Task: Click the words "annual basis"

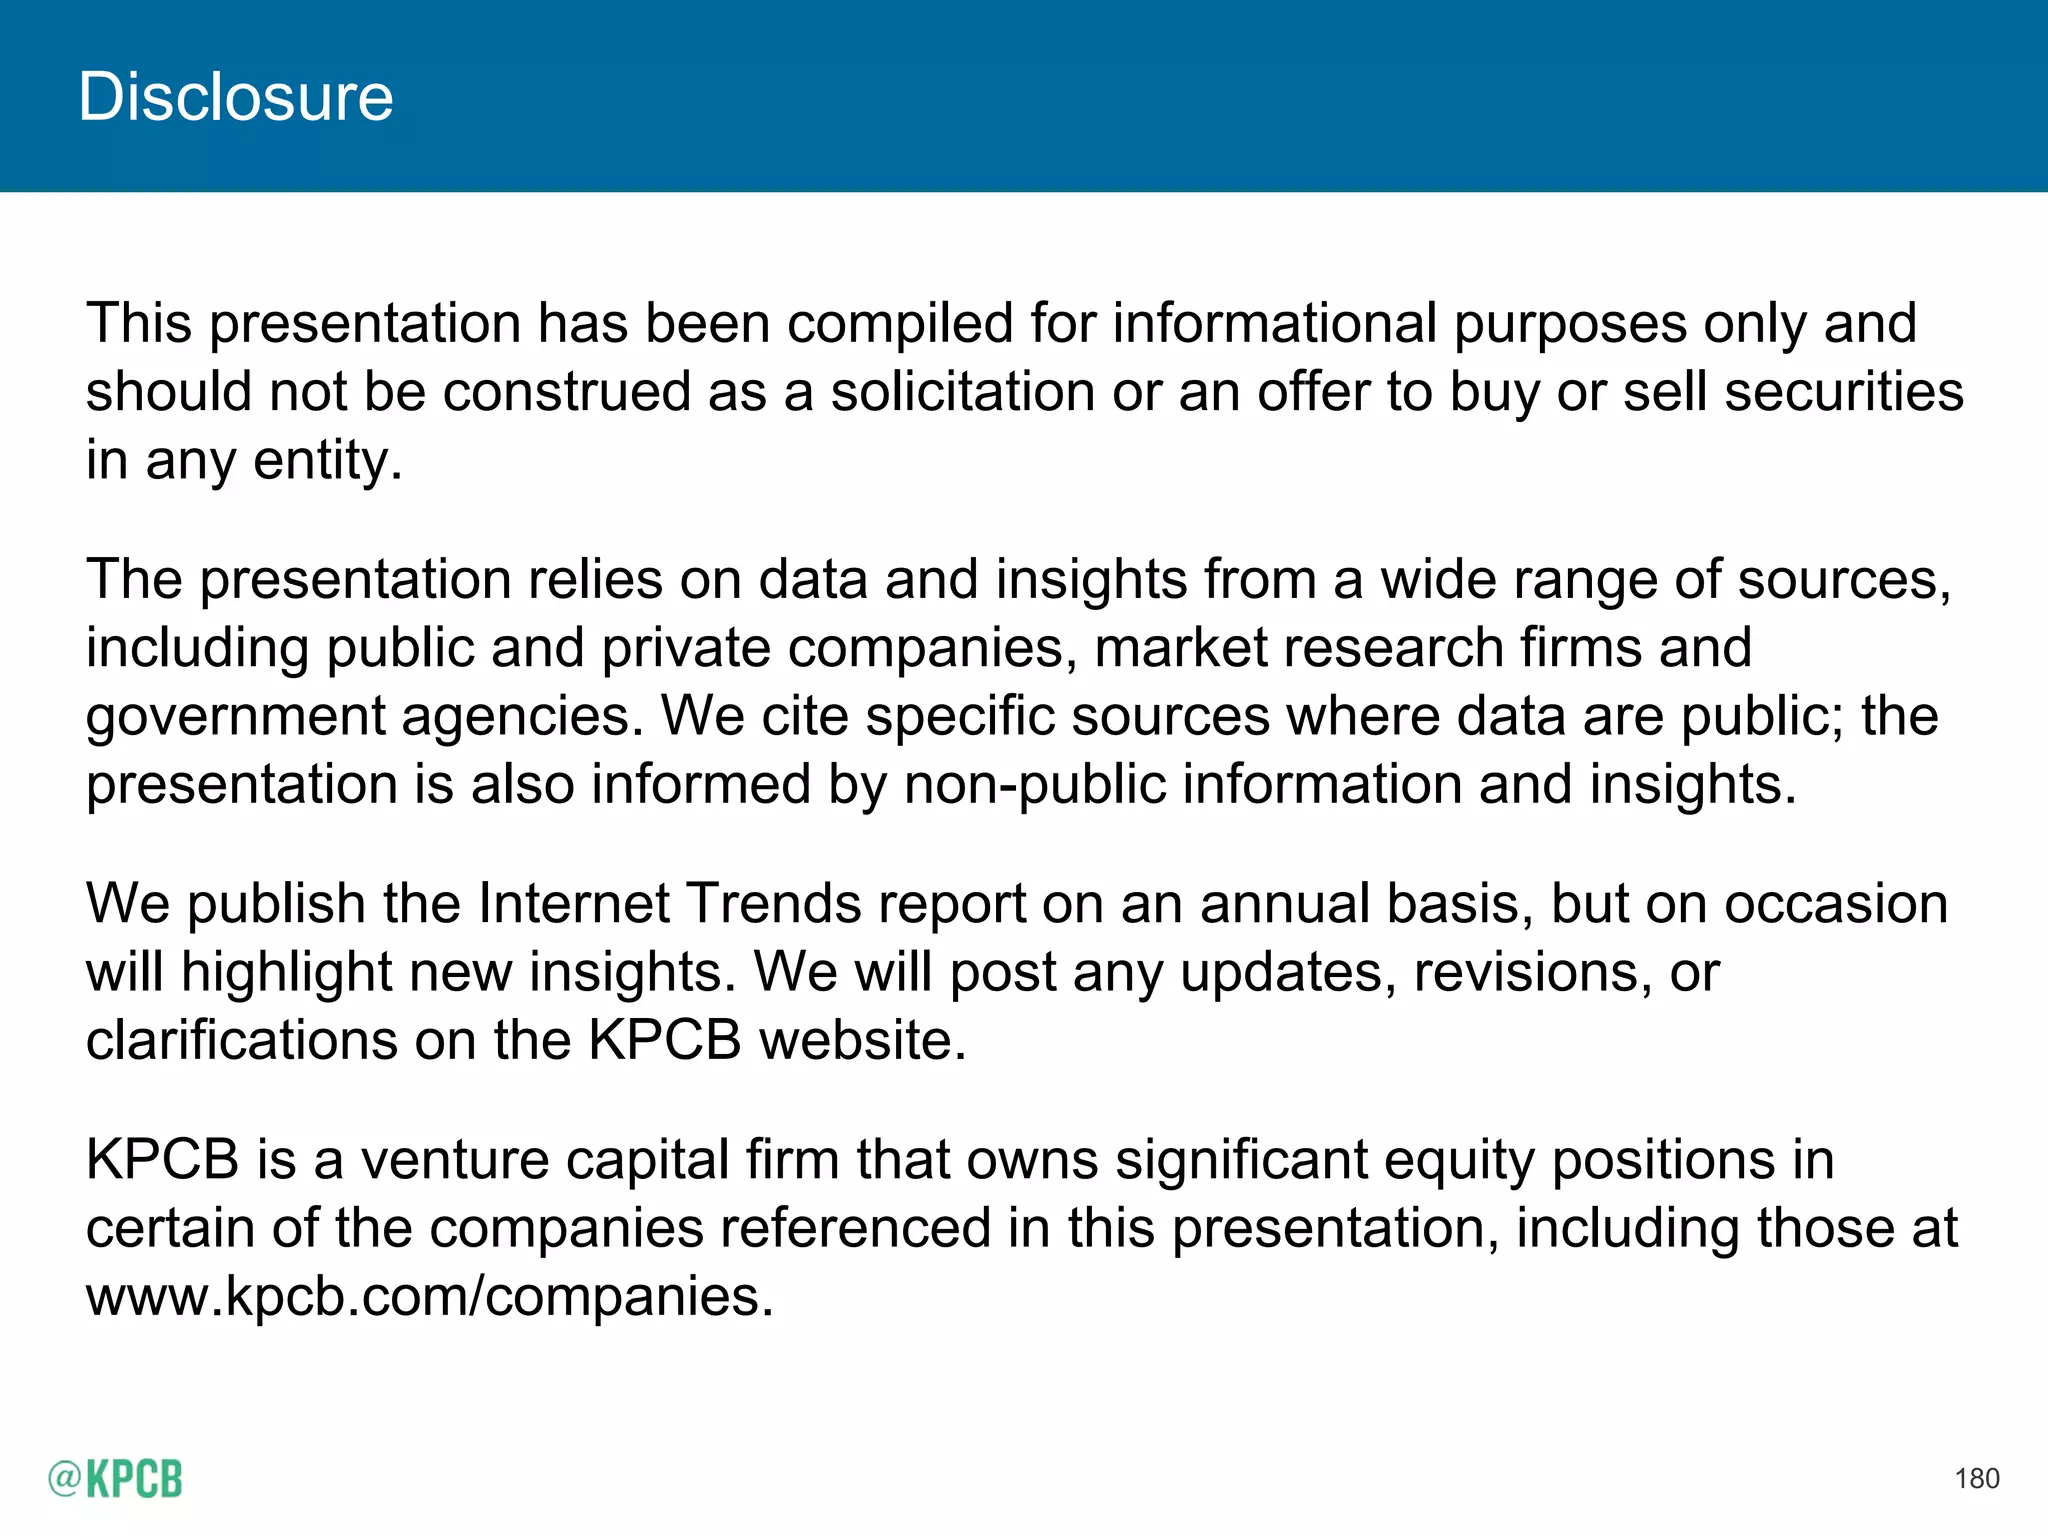Action: pos(1359,904)
